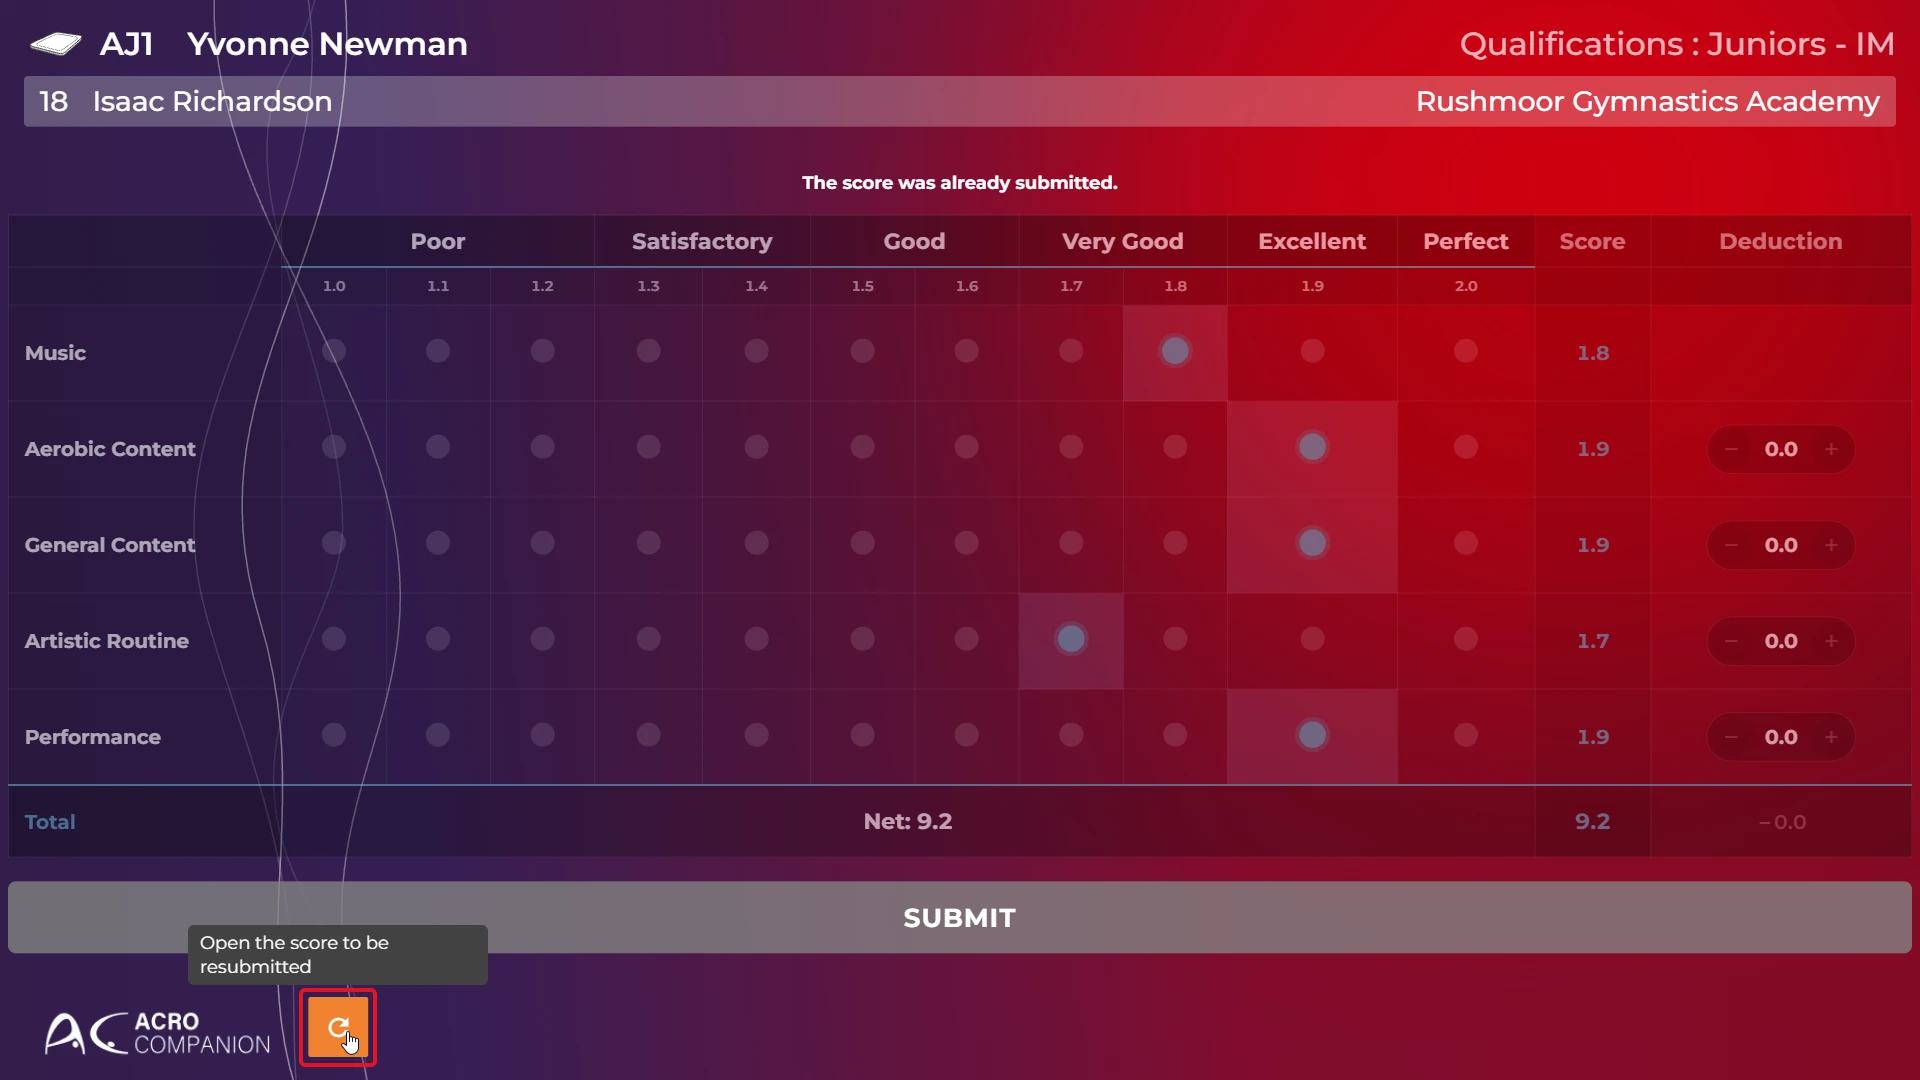Decrease General Content deduction with minus
Screen dimensions: 1920x1080
(1731, 545)
